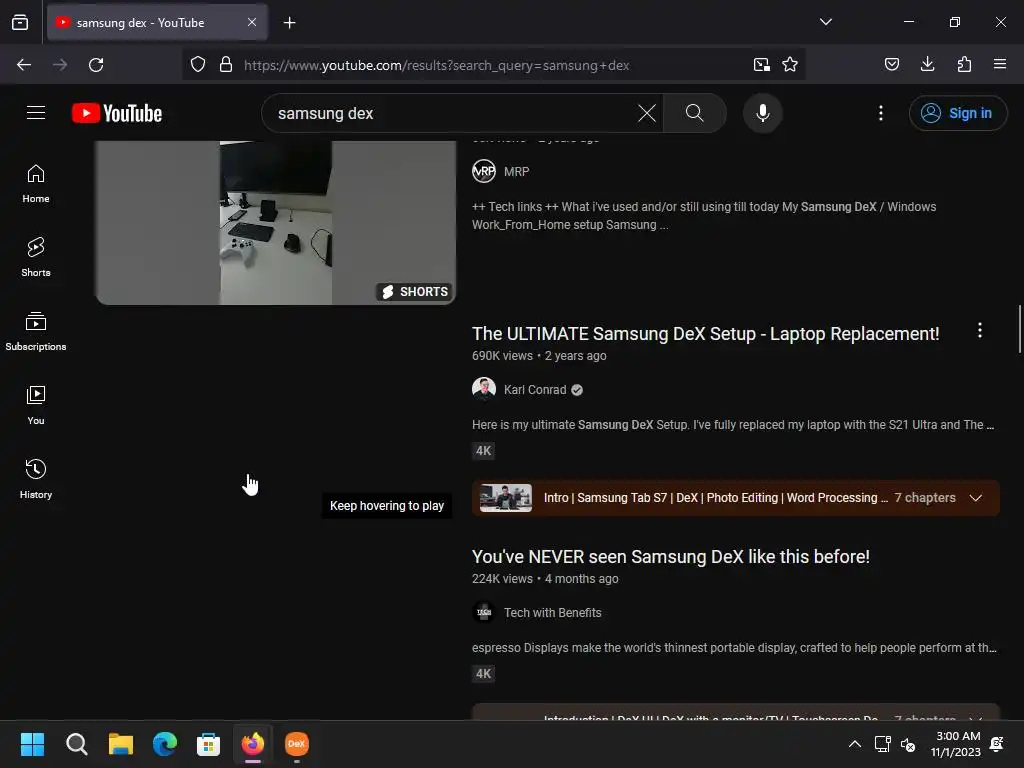Open Shorts from the sidebar
Image resolution: width=1024 pixels, height=768 pixels.
(x=36, y=257)
